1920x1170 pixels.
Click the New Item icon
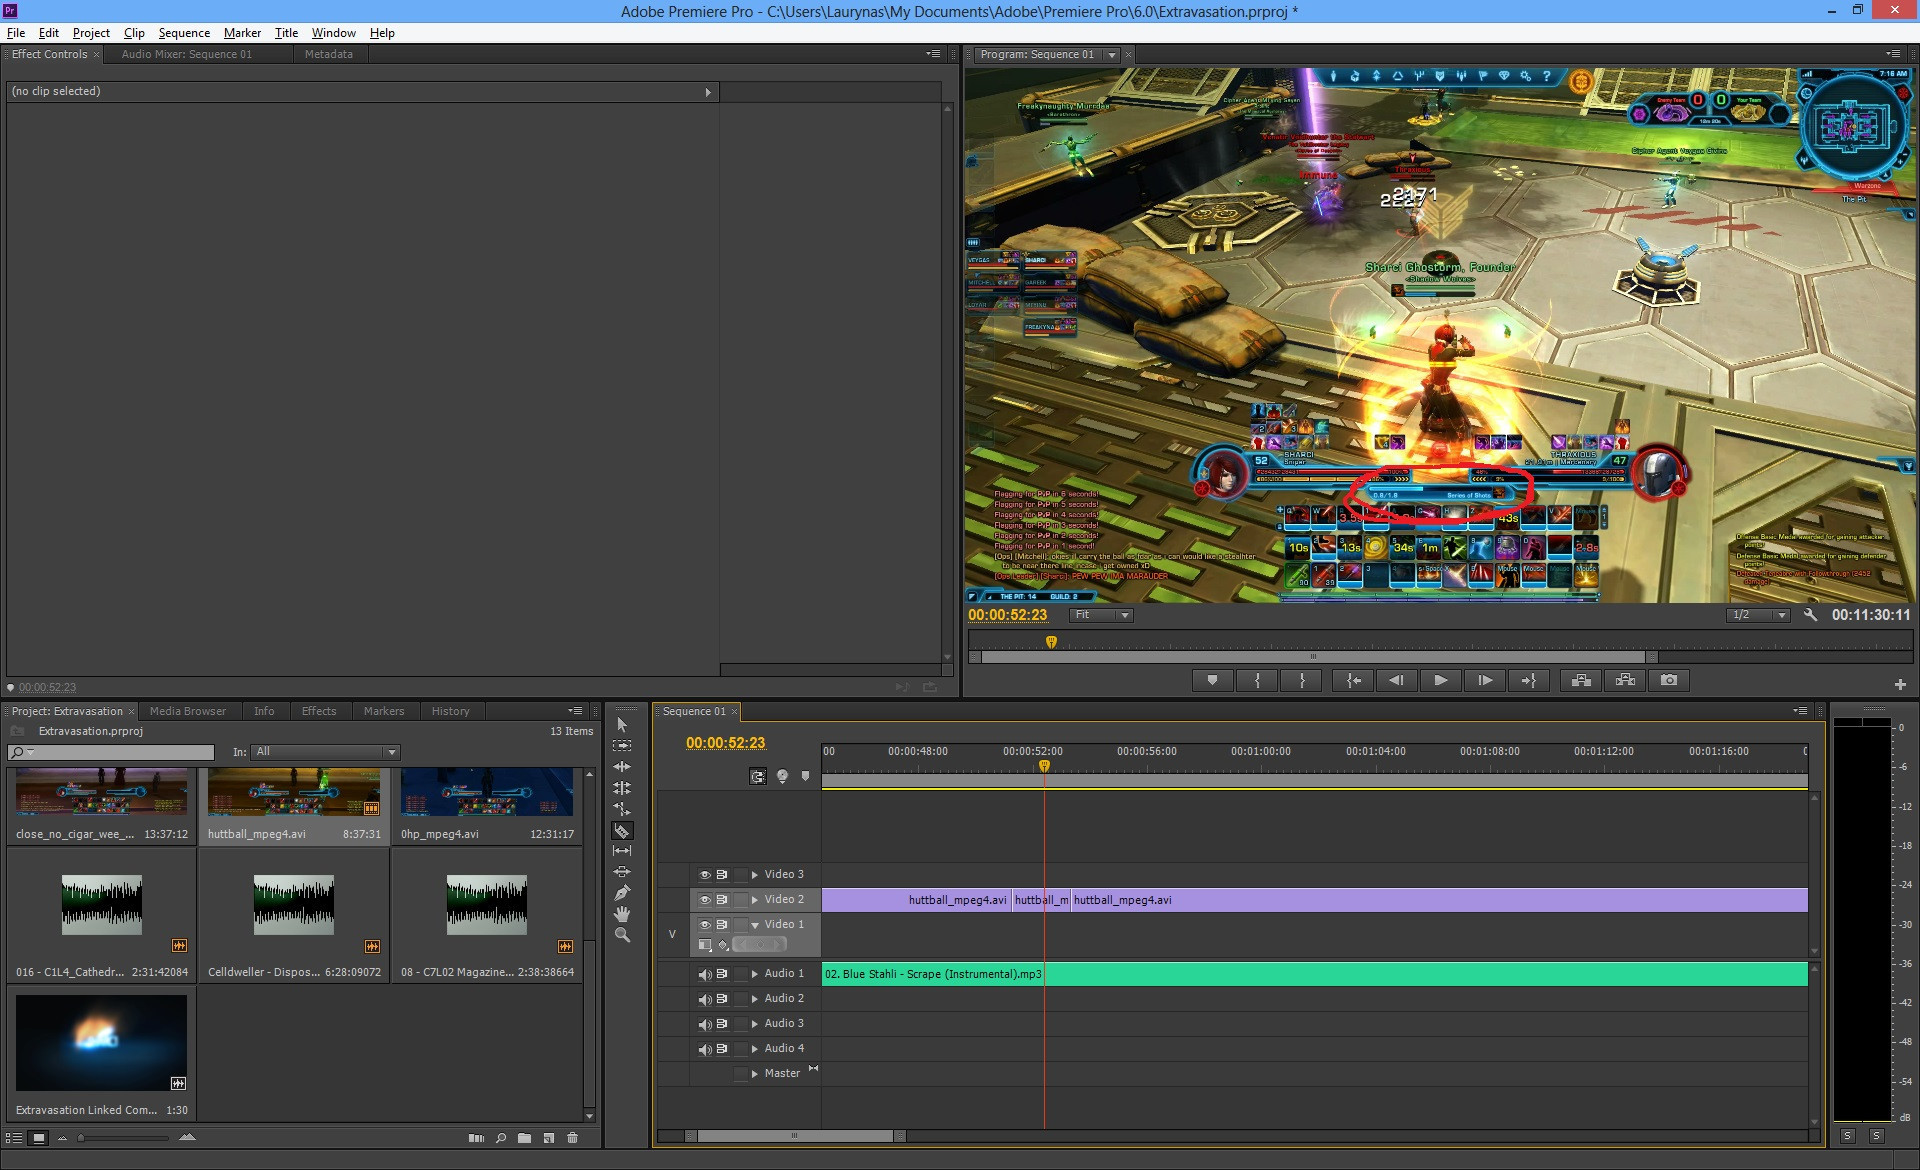pos(548,1138)
